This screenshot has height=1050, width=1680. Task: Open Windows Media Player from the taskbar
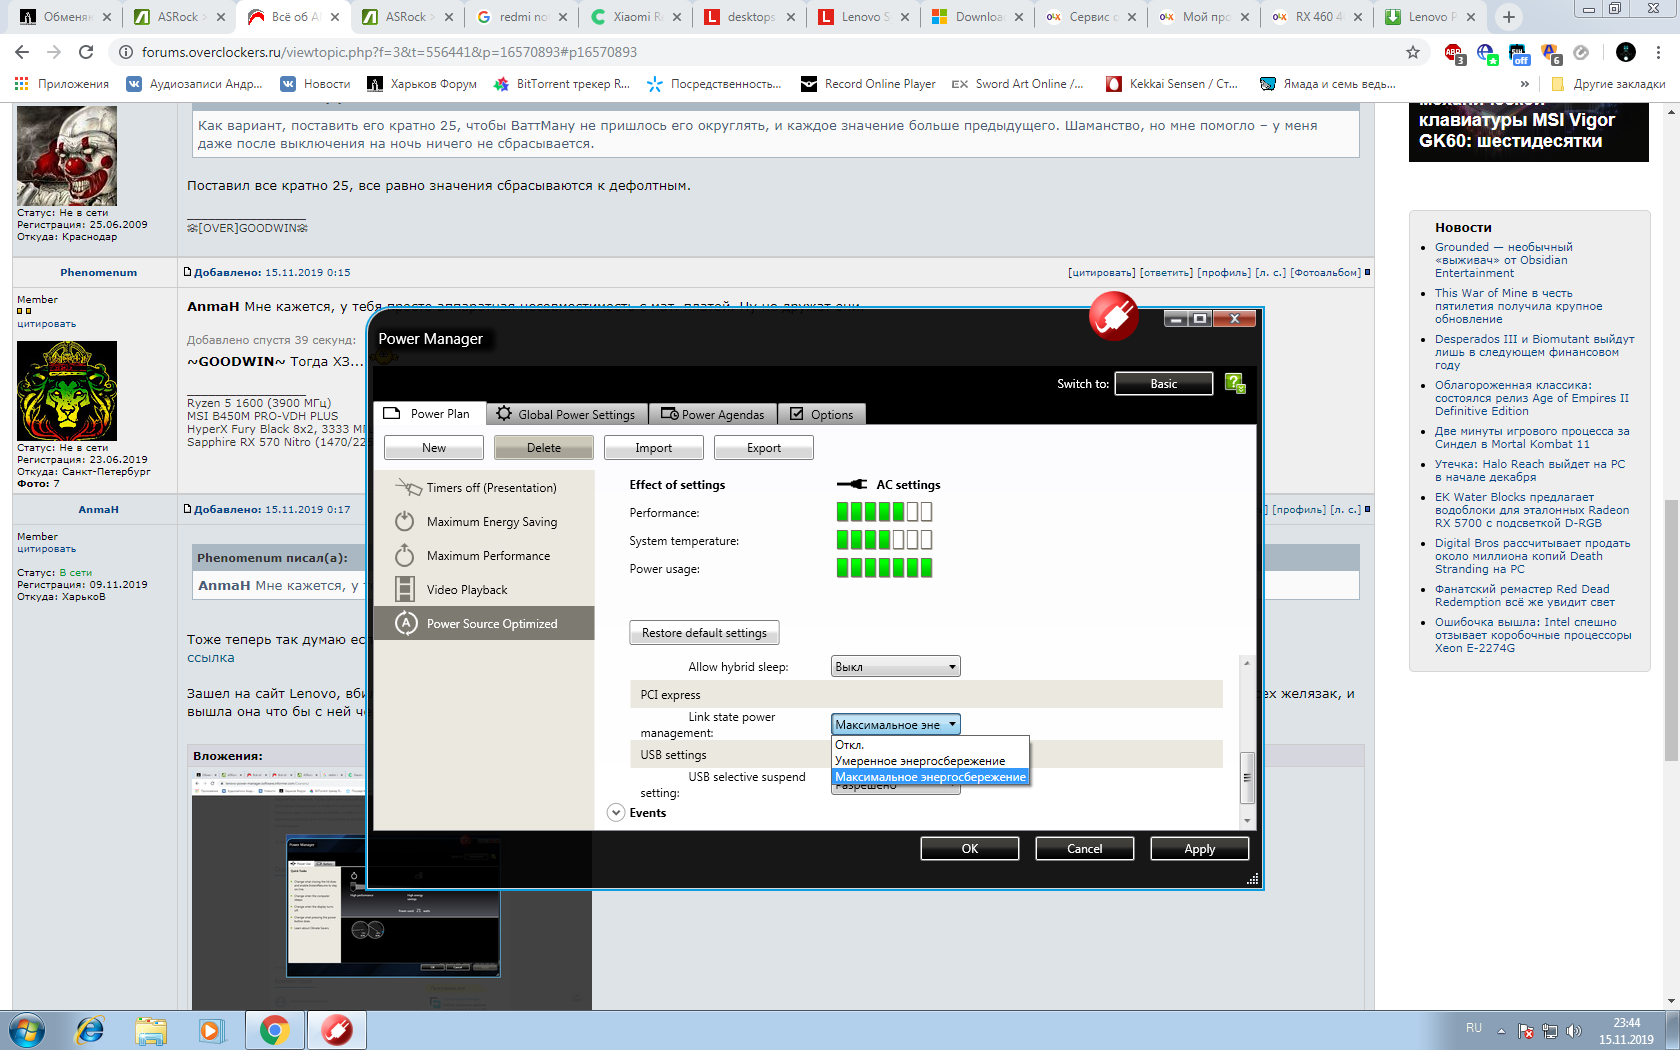click(x=211, y=1030)
